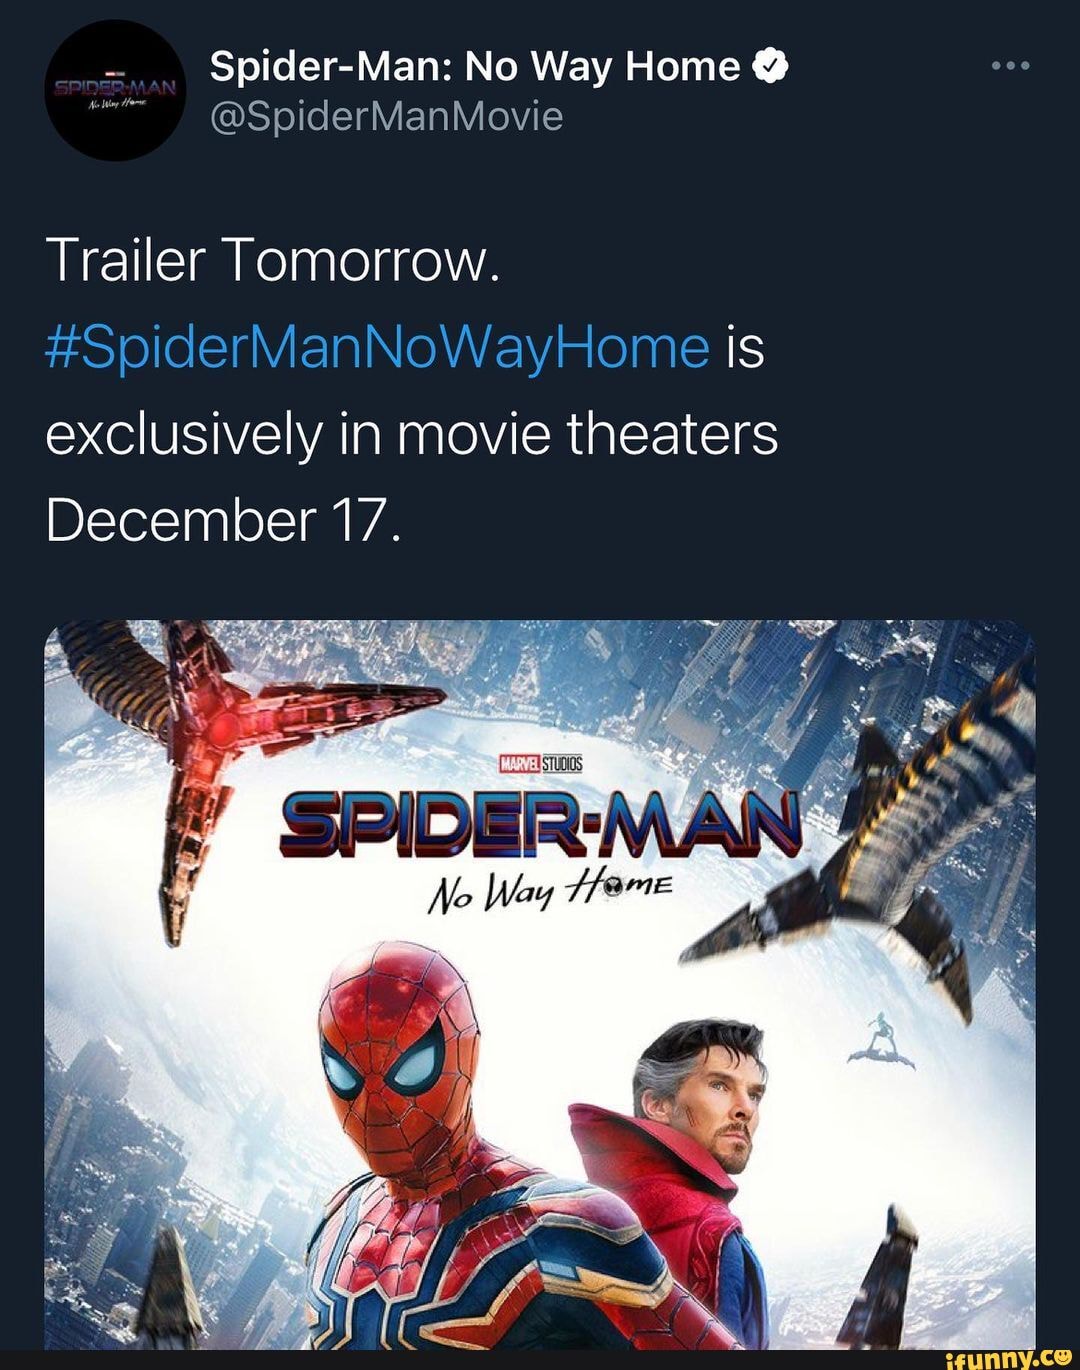Click the Spider-Man: No Way Home display name
Image resolution: width=1080 pixels, height=1370 pixels.
tap(474, 67)
